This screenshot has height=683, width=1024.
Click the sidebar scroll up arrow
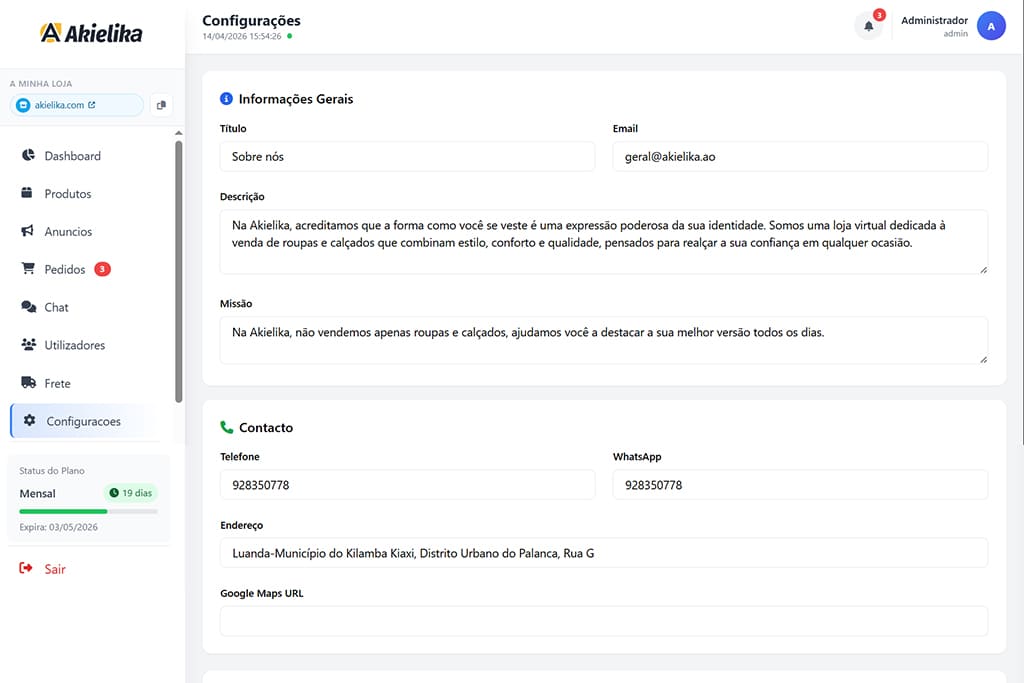pyautogui.click(x=179, y=133)
